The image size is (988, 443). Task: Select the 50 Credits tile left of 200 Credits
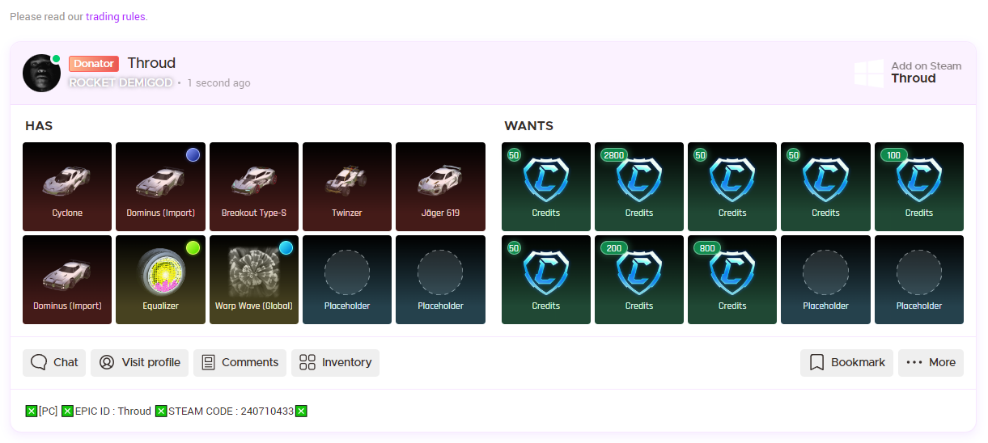tap(546, 280)
